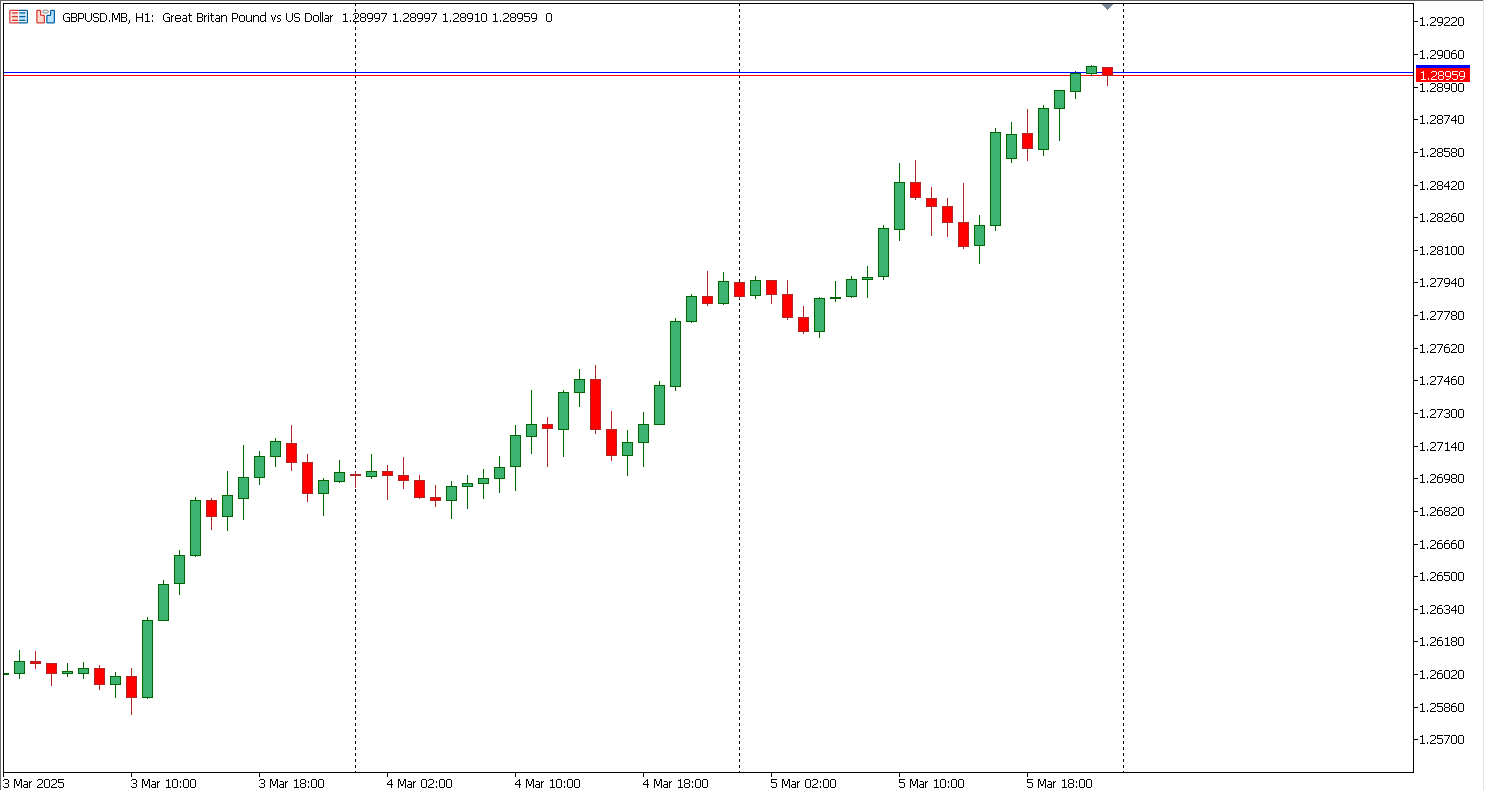Click the 1.25700 price axis label
Screen dimensions: 1485x790
point(1441,740)
